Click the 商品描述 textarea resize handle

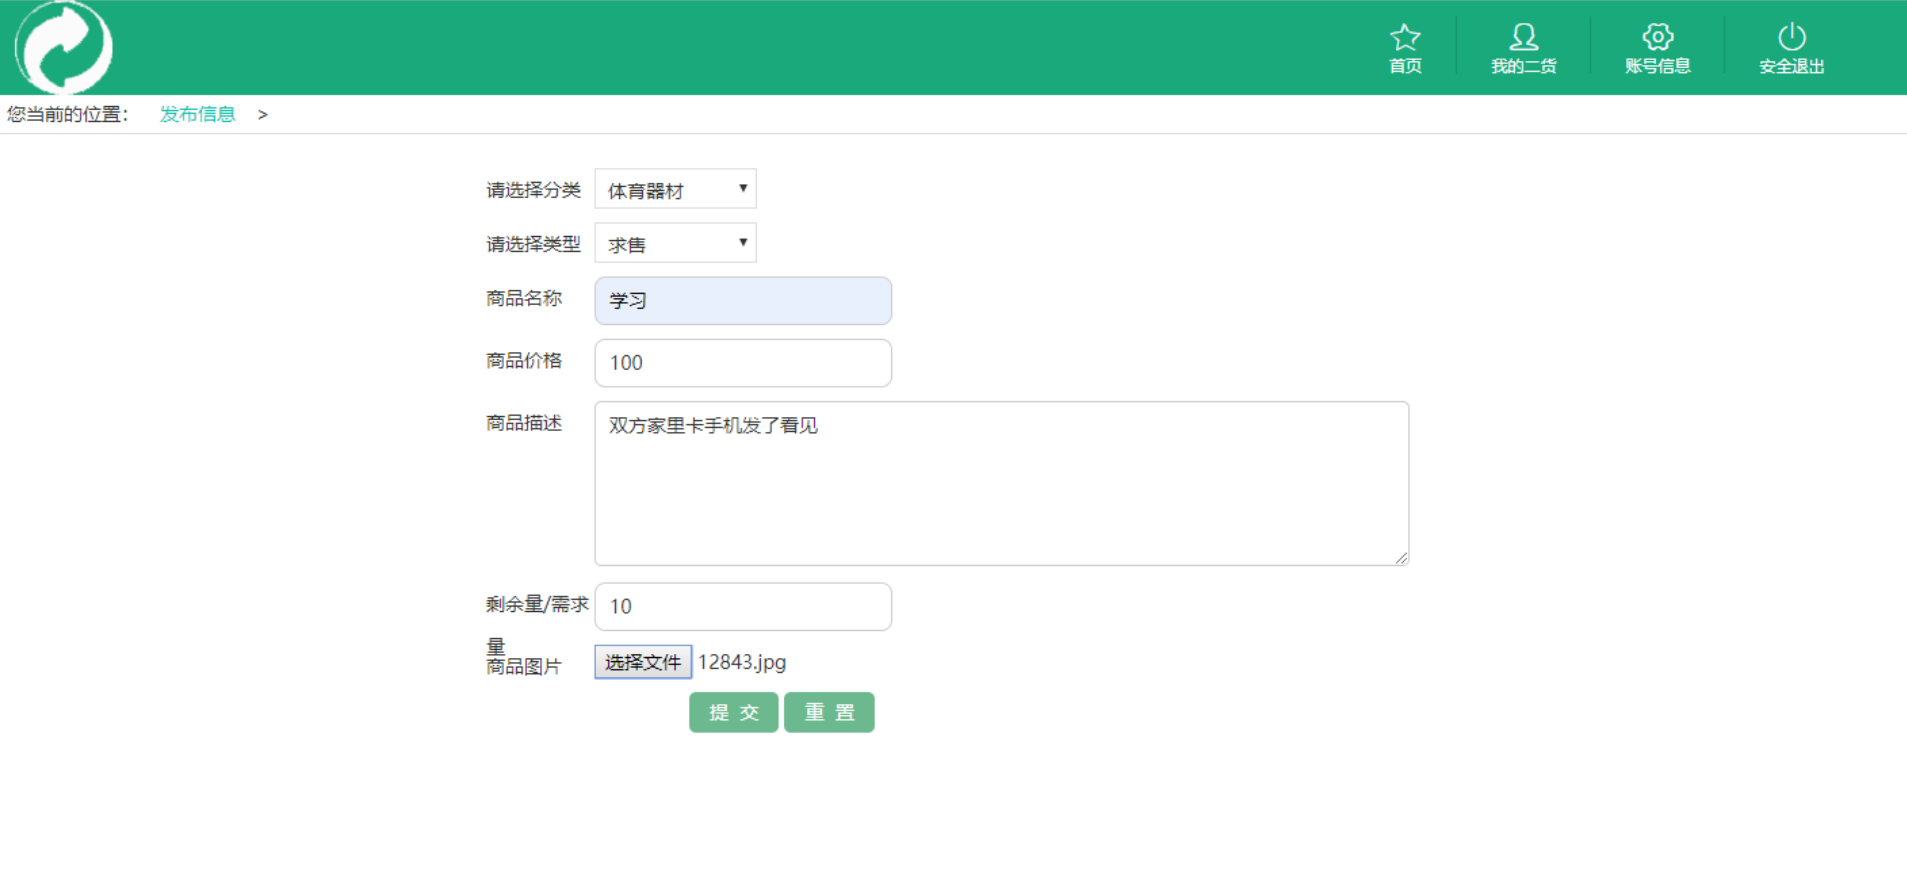pos(1401,558)
